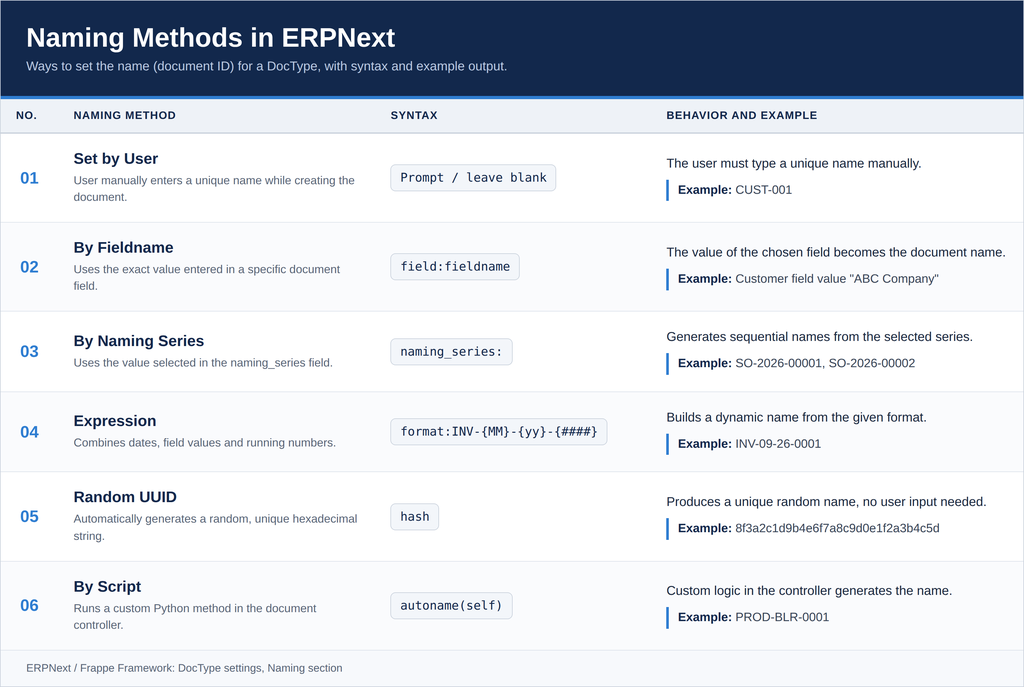Click the 'hash' syntax chip
The width and height of the screenshot is (1024, 687).
click(x=415, y=517)
